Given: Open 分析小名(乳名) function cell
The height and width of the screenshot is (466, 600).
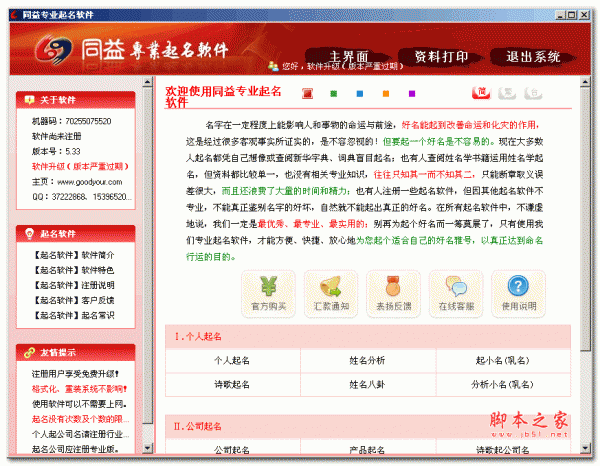Looking at the screenshot, I should click(503, 385).
